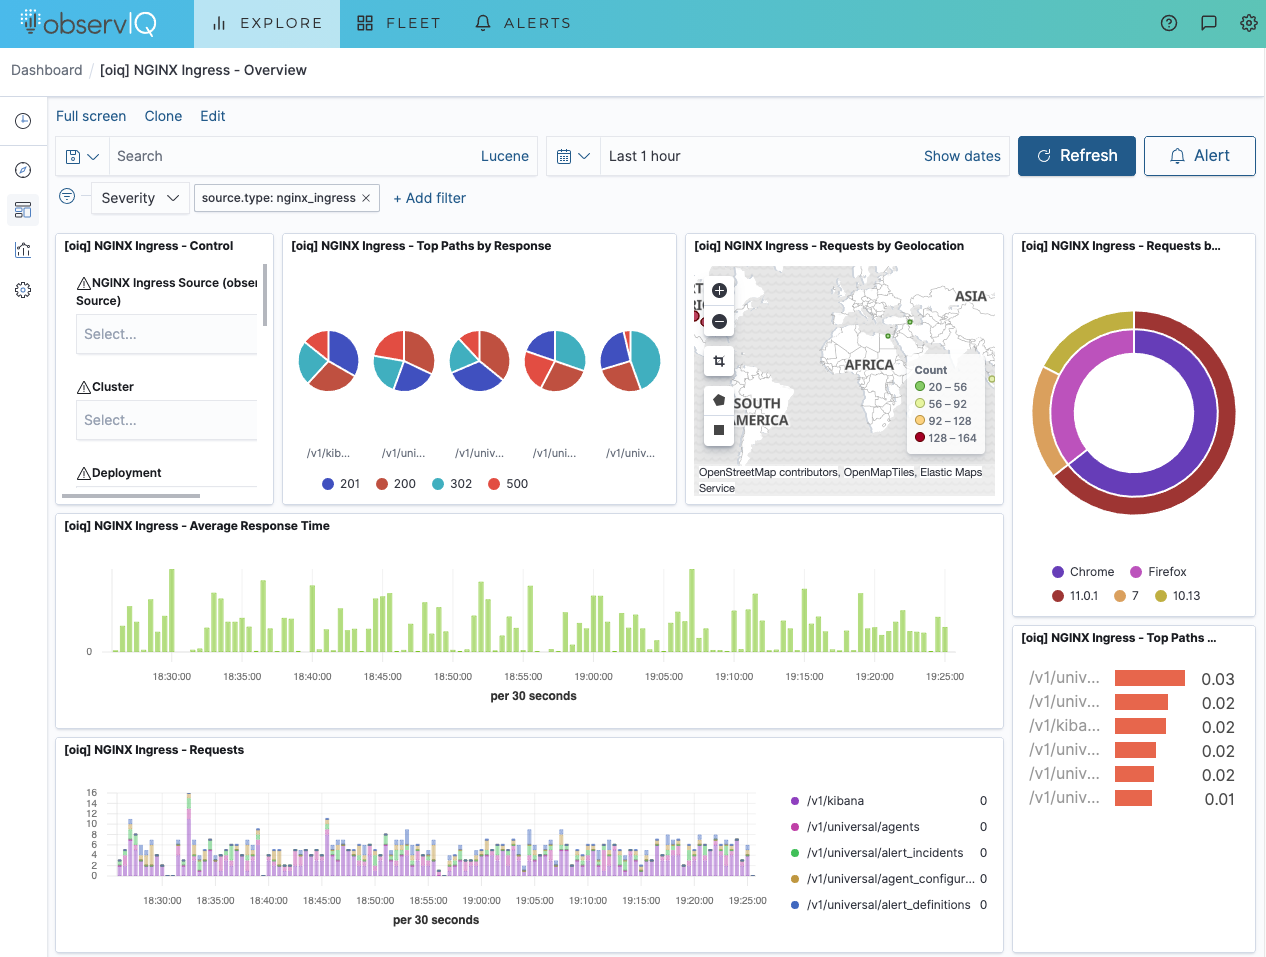Open the calendar quick date menu

[x=573, y=156]
